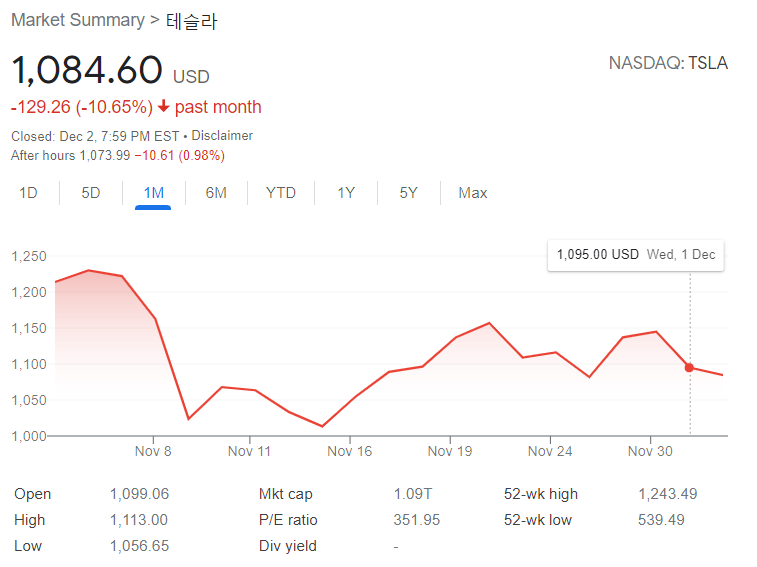This screenshot has width=757, height=567.
Task: Click the 52-wk high value 1,243.49
Action: pos(668,494)
